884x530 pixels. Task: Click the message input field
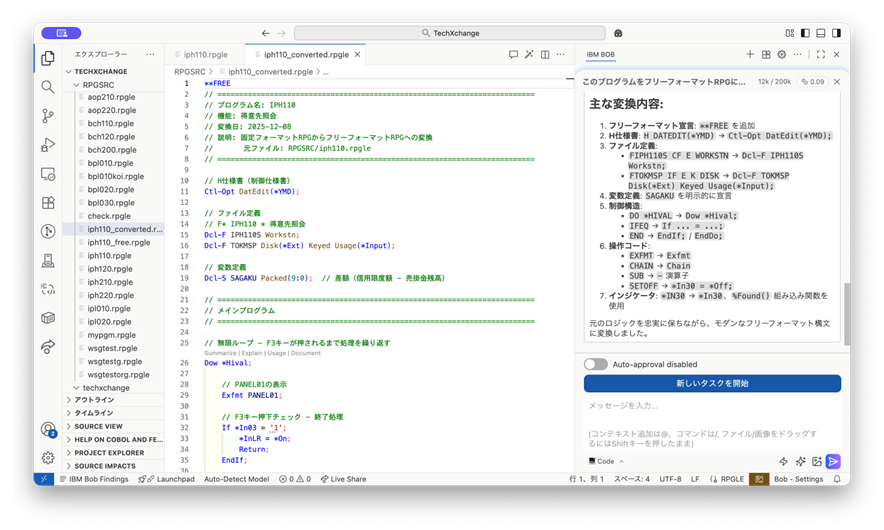coord(712,406)
